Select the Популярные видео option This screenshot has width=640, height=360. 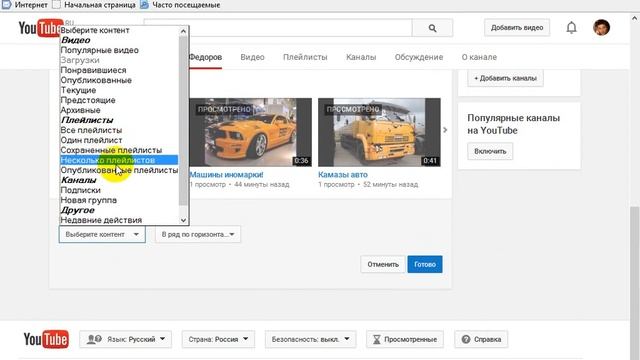(x=119, y=50)
